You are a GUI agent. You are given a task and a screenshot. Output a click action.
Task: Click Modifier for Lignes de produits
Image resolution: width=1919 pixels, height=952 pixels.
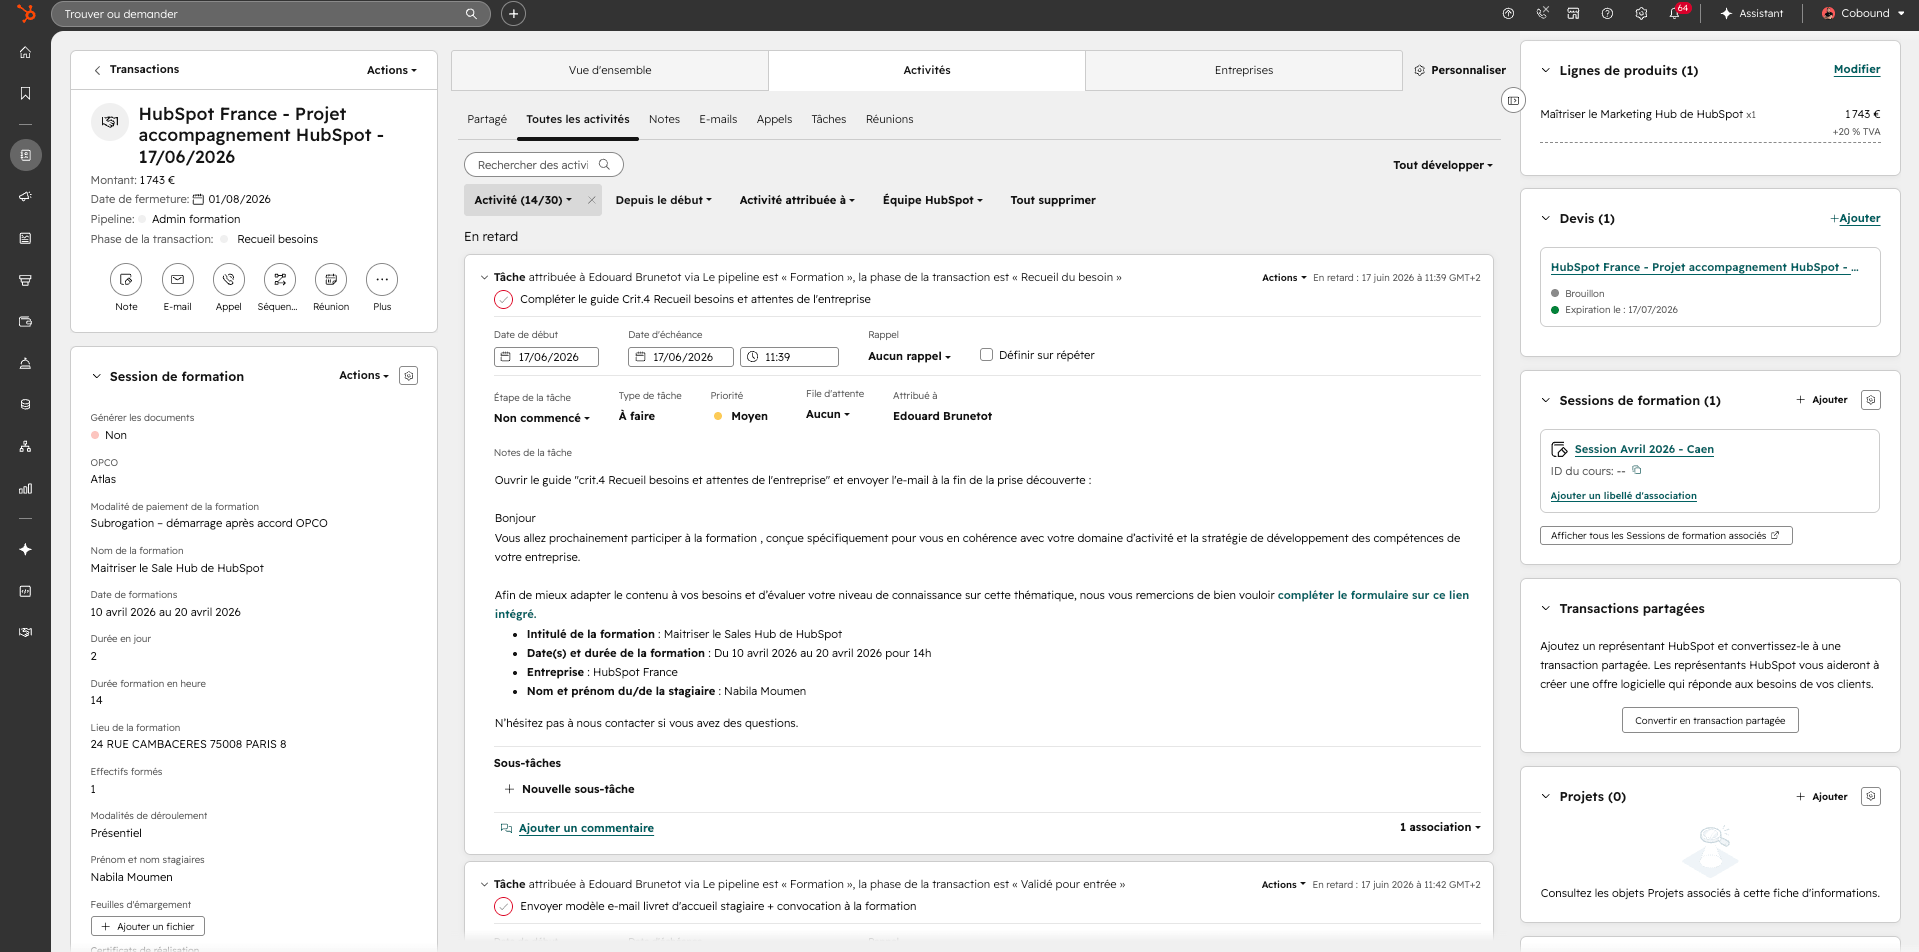pyautogui.click(x=1857, y=69)
